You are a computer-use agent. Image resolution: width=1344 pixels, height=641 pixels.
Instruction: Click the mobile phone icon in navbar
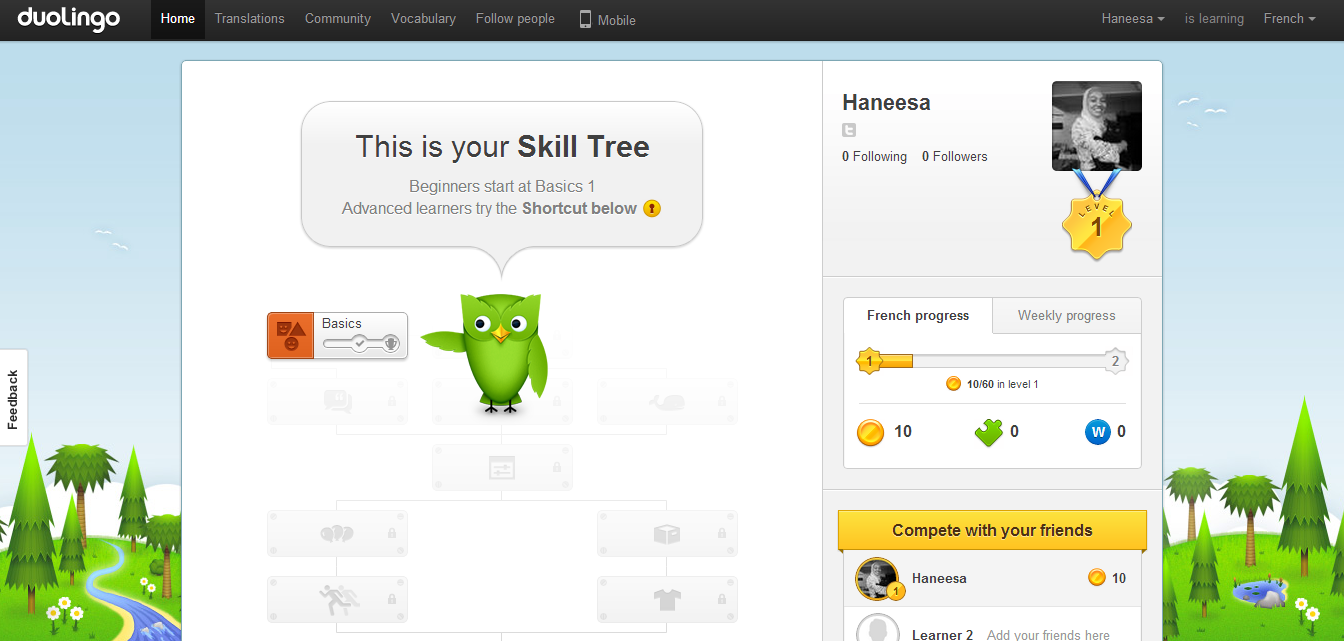pyautogui.click(x=585, y=19)
